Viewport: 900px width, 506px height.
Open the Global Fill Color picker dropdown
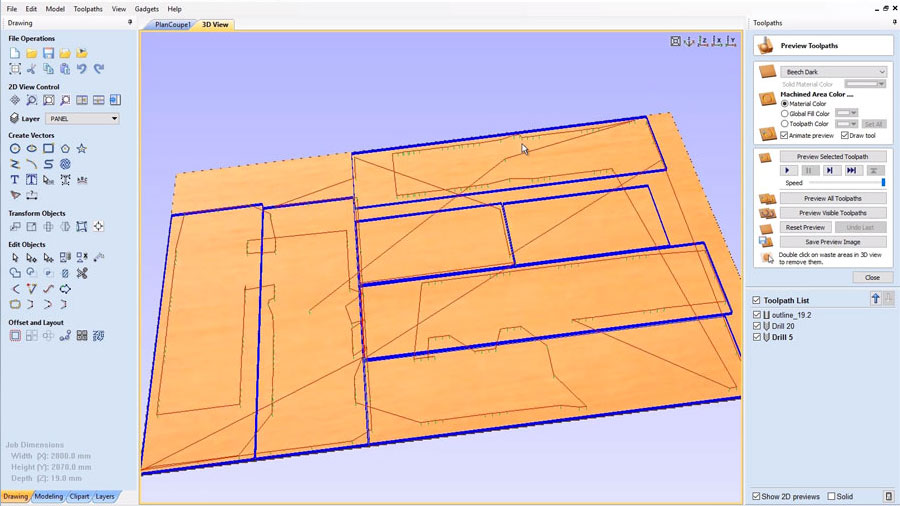(x=847, y=114)
